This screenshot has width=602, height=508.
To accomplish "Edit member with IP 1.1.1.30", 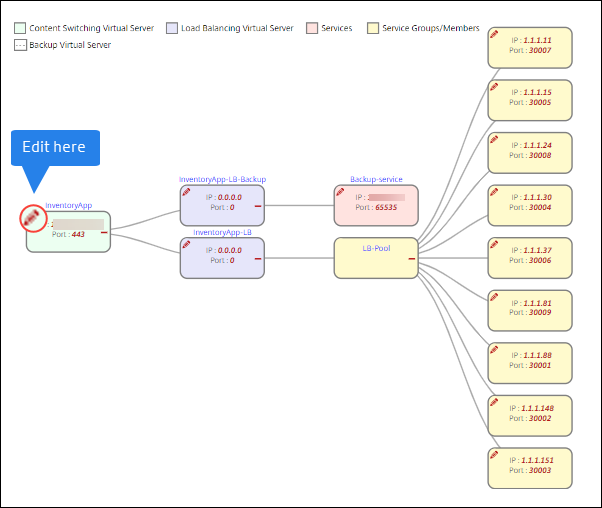I will pyautogui.click(x=494, y=192).
